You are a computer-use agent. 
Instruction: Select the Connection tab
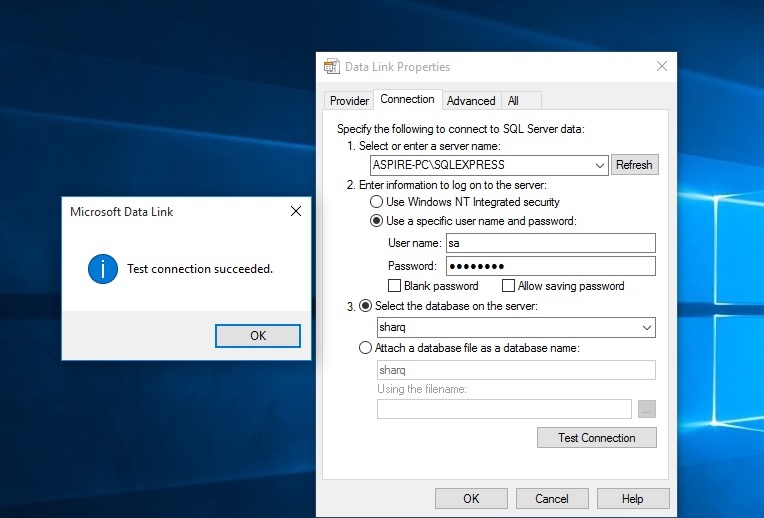click(407, 99)
